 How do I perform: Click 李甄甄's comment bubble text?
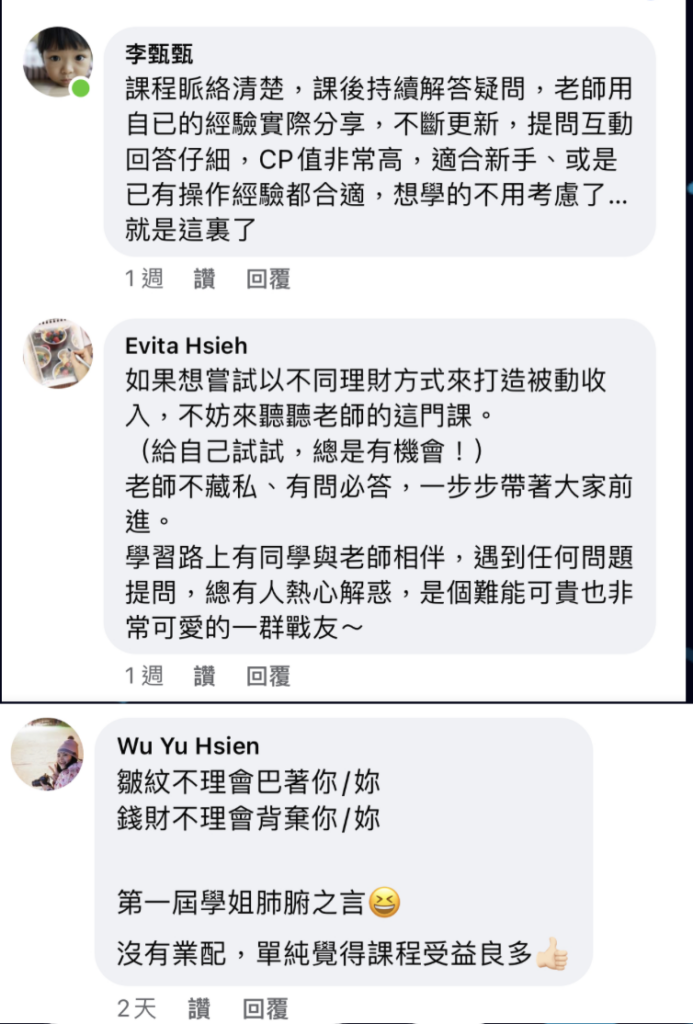pyautogui.click(x=379, y=159)
